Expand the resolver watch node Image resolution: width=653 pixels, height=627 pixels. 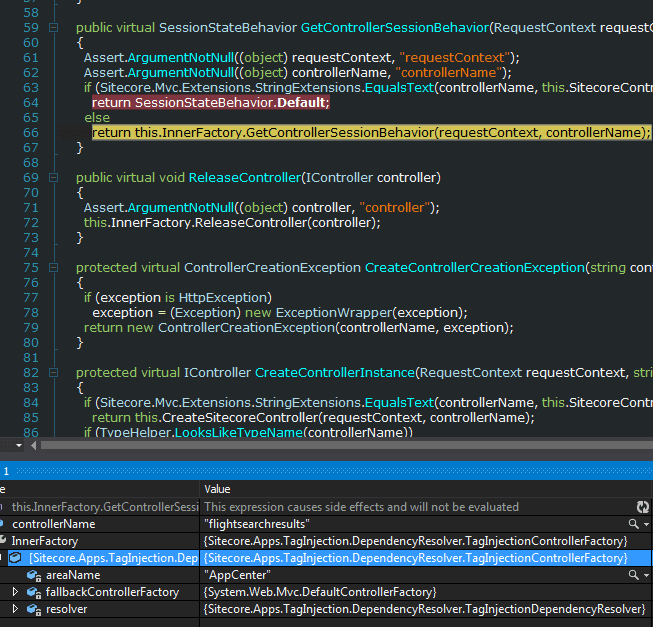pos(15,609)
